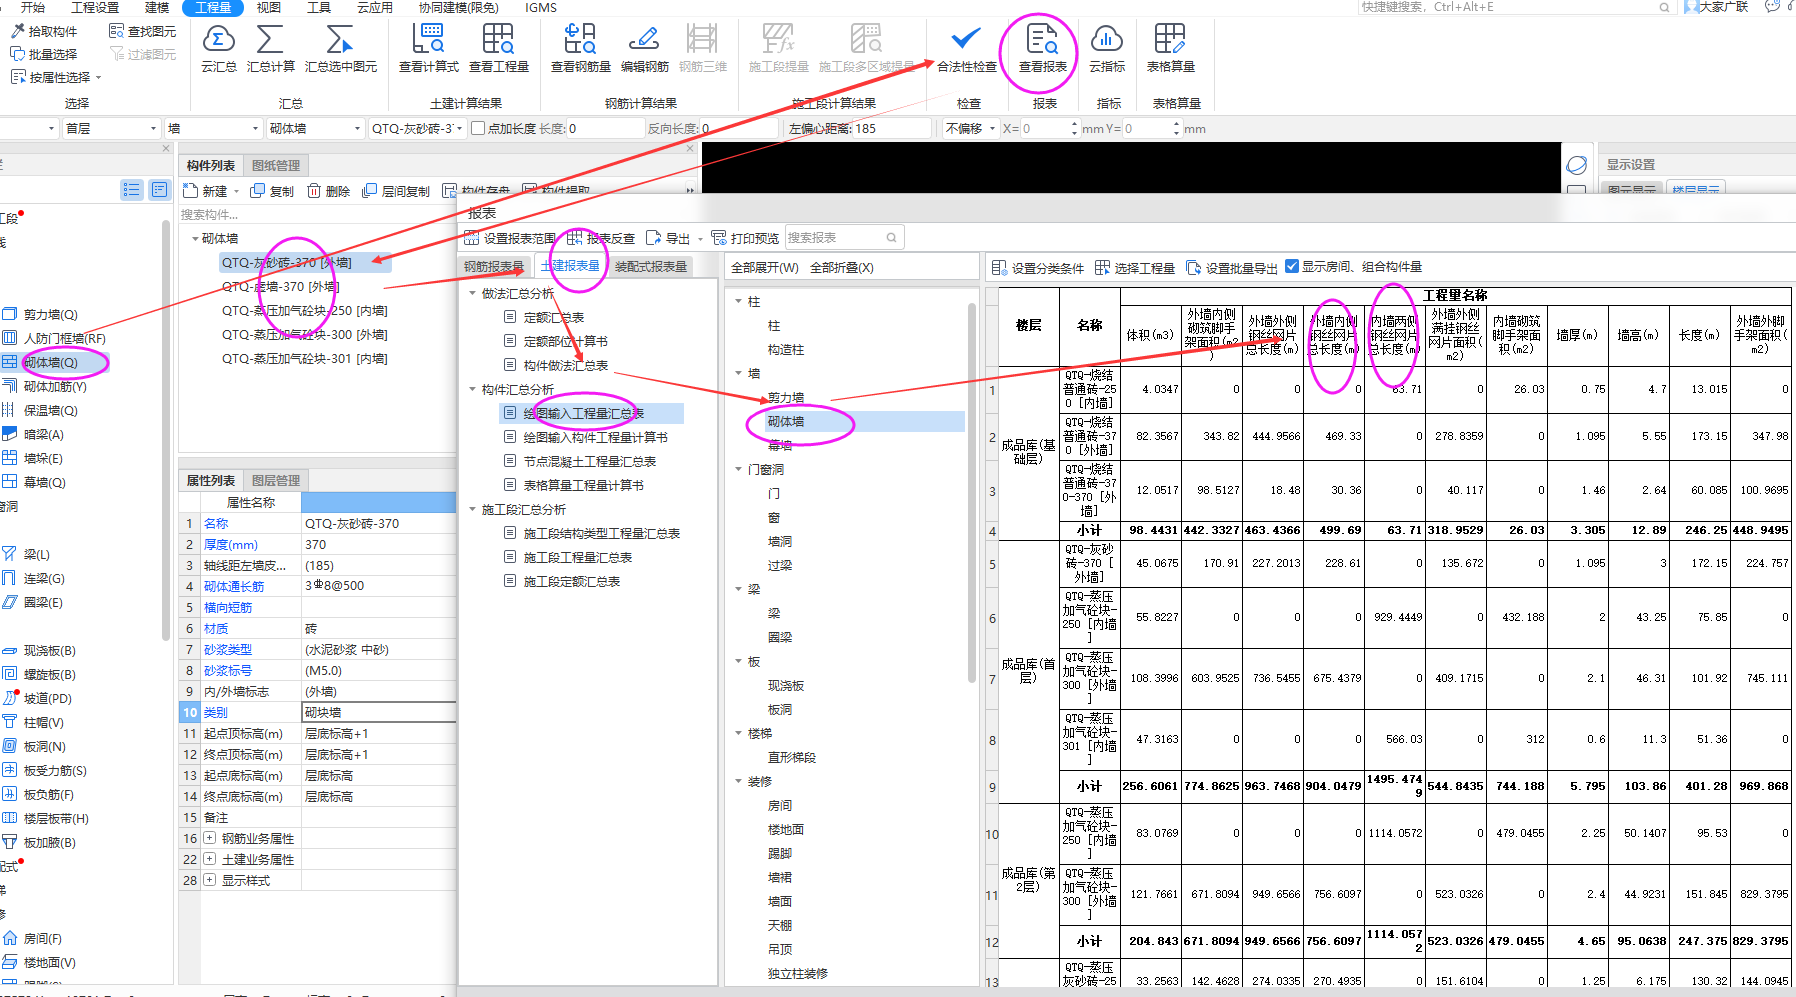Click 设置报表范围 in report window
This screenshot has height=997, width=1796.
(x=510, y=238)
